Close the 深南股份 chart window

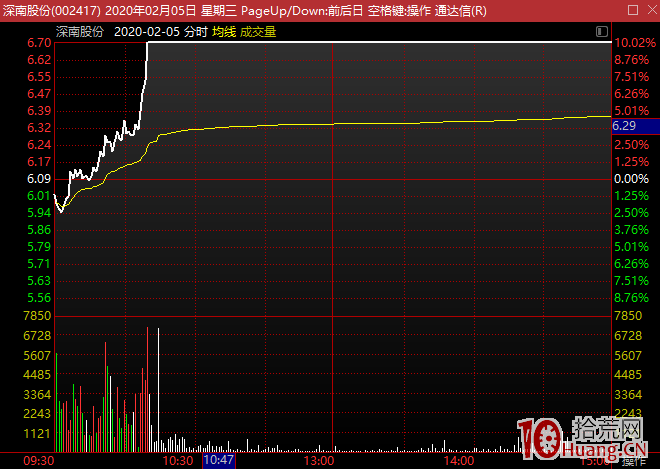coord(652,10)
